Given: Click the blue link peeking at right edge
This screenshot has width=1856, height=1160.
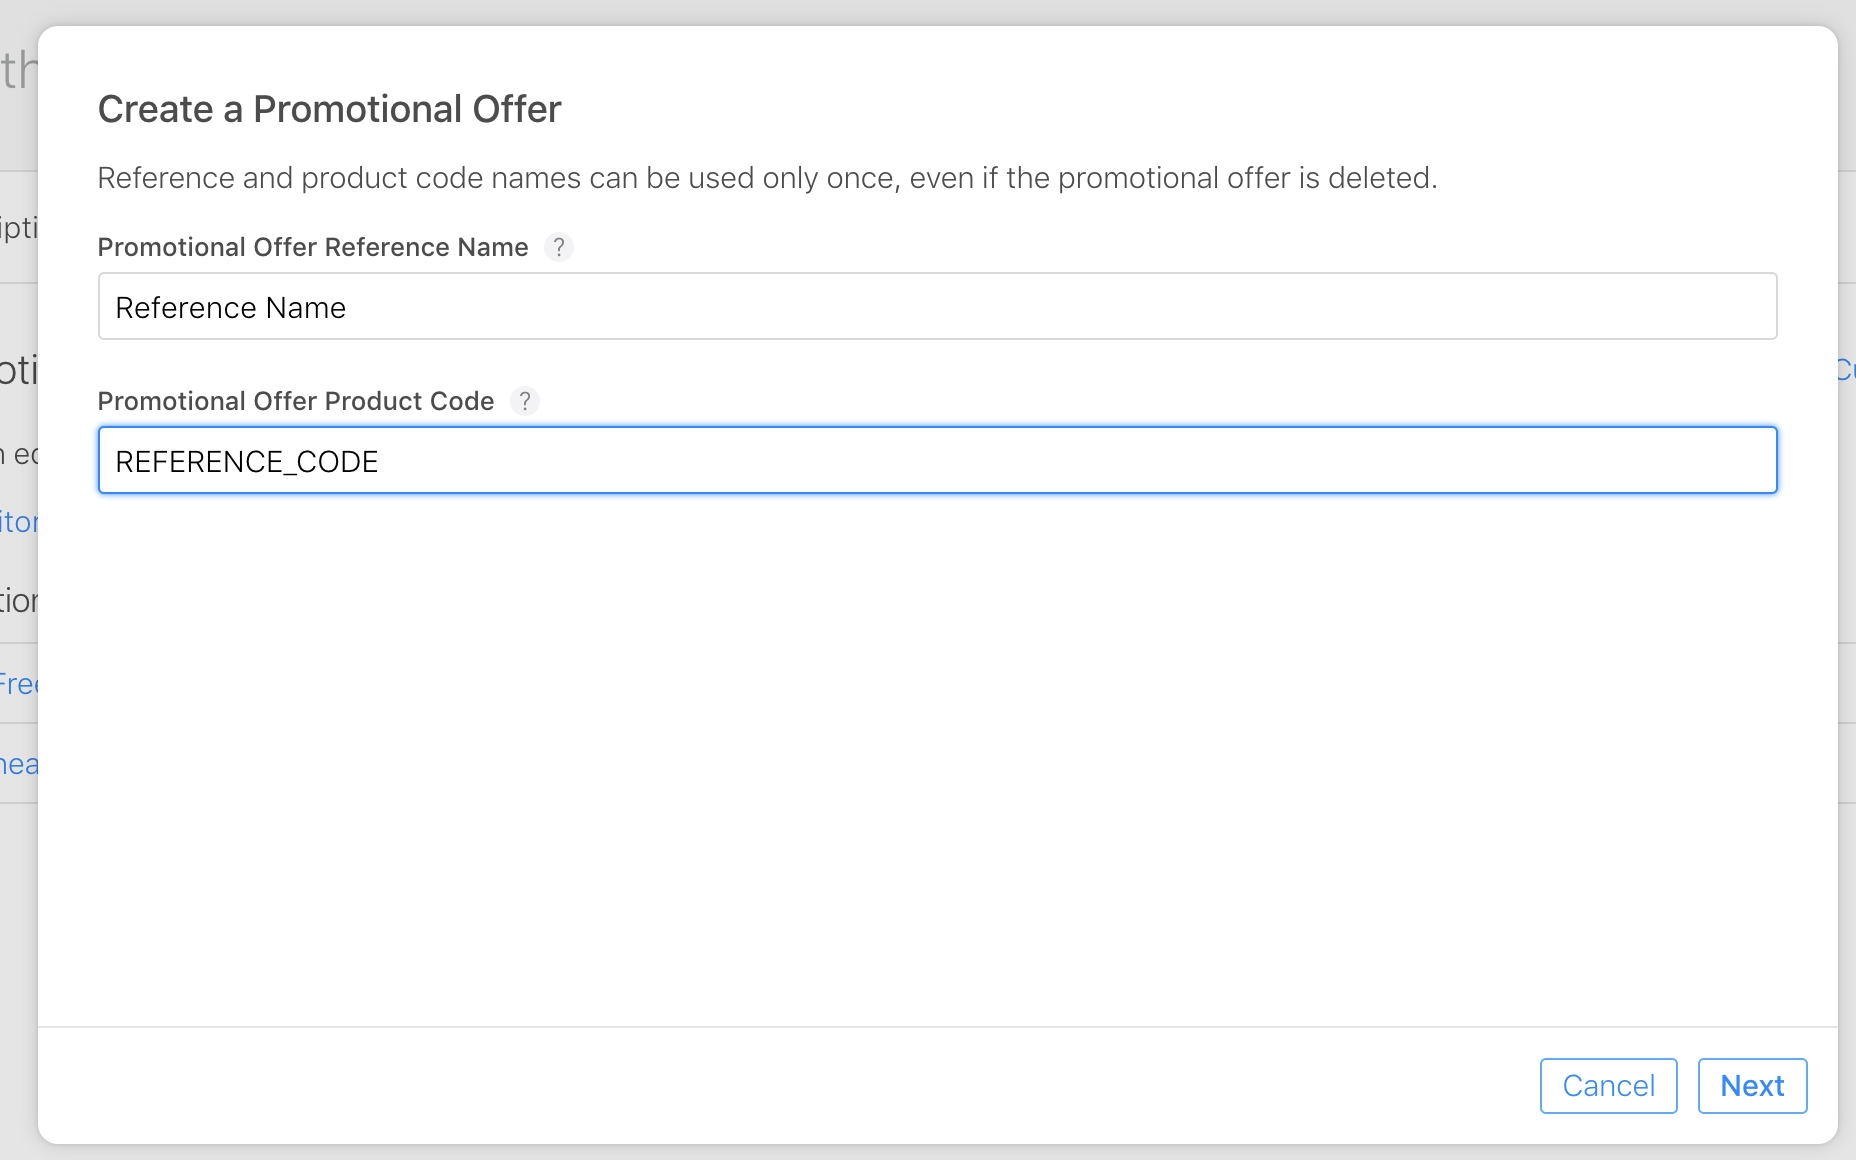Looking at the screenshot, I should pyautogui.click(x=1846, y=370).
